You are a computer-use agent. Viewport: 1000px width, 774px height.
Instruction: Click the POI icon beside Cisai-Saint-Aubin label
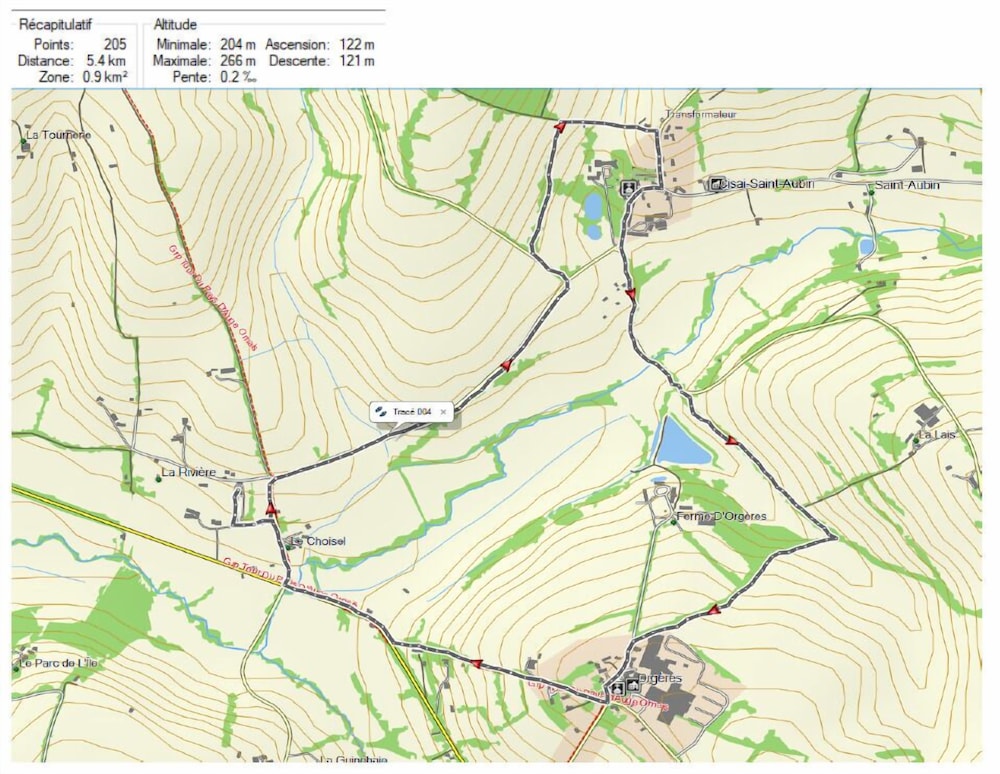(x=717, y=184)
